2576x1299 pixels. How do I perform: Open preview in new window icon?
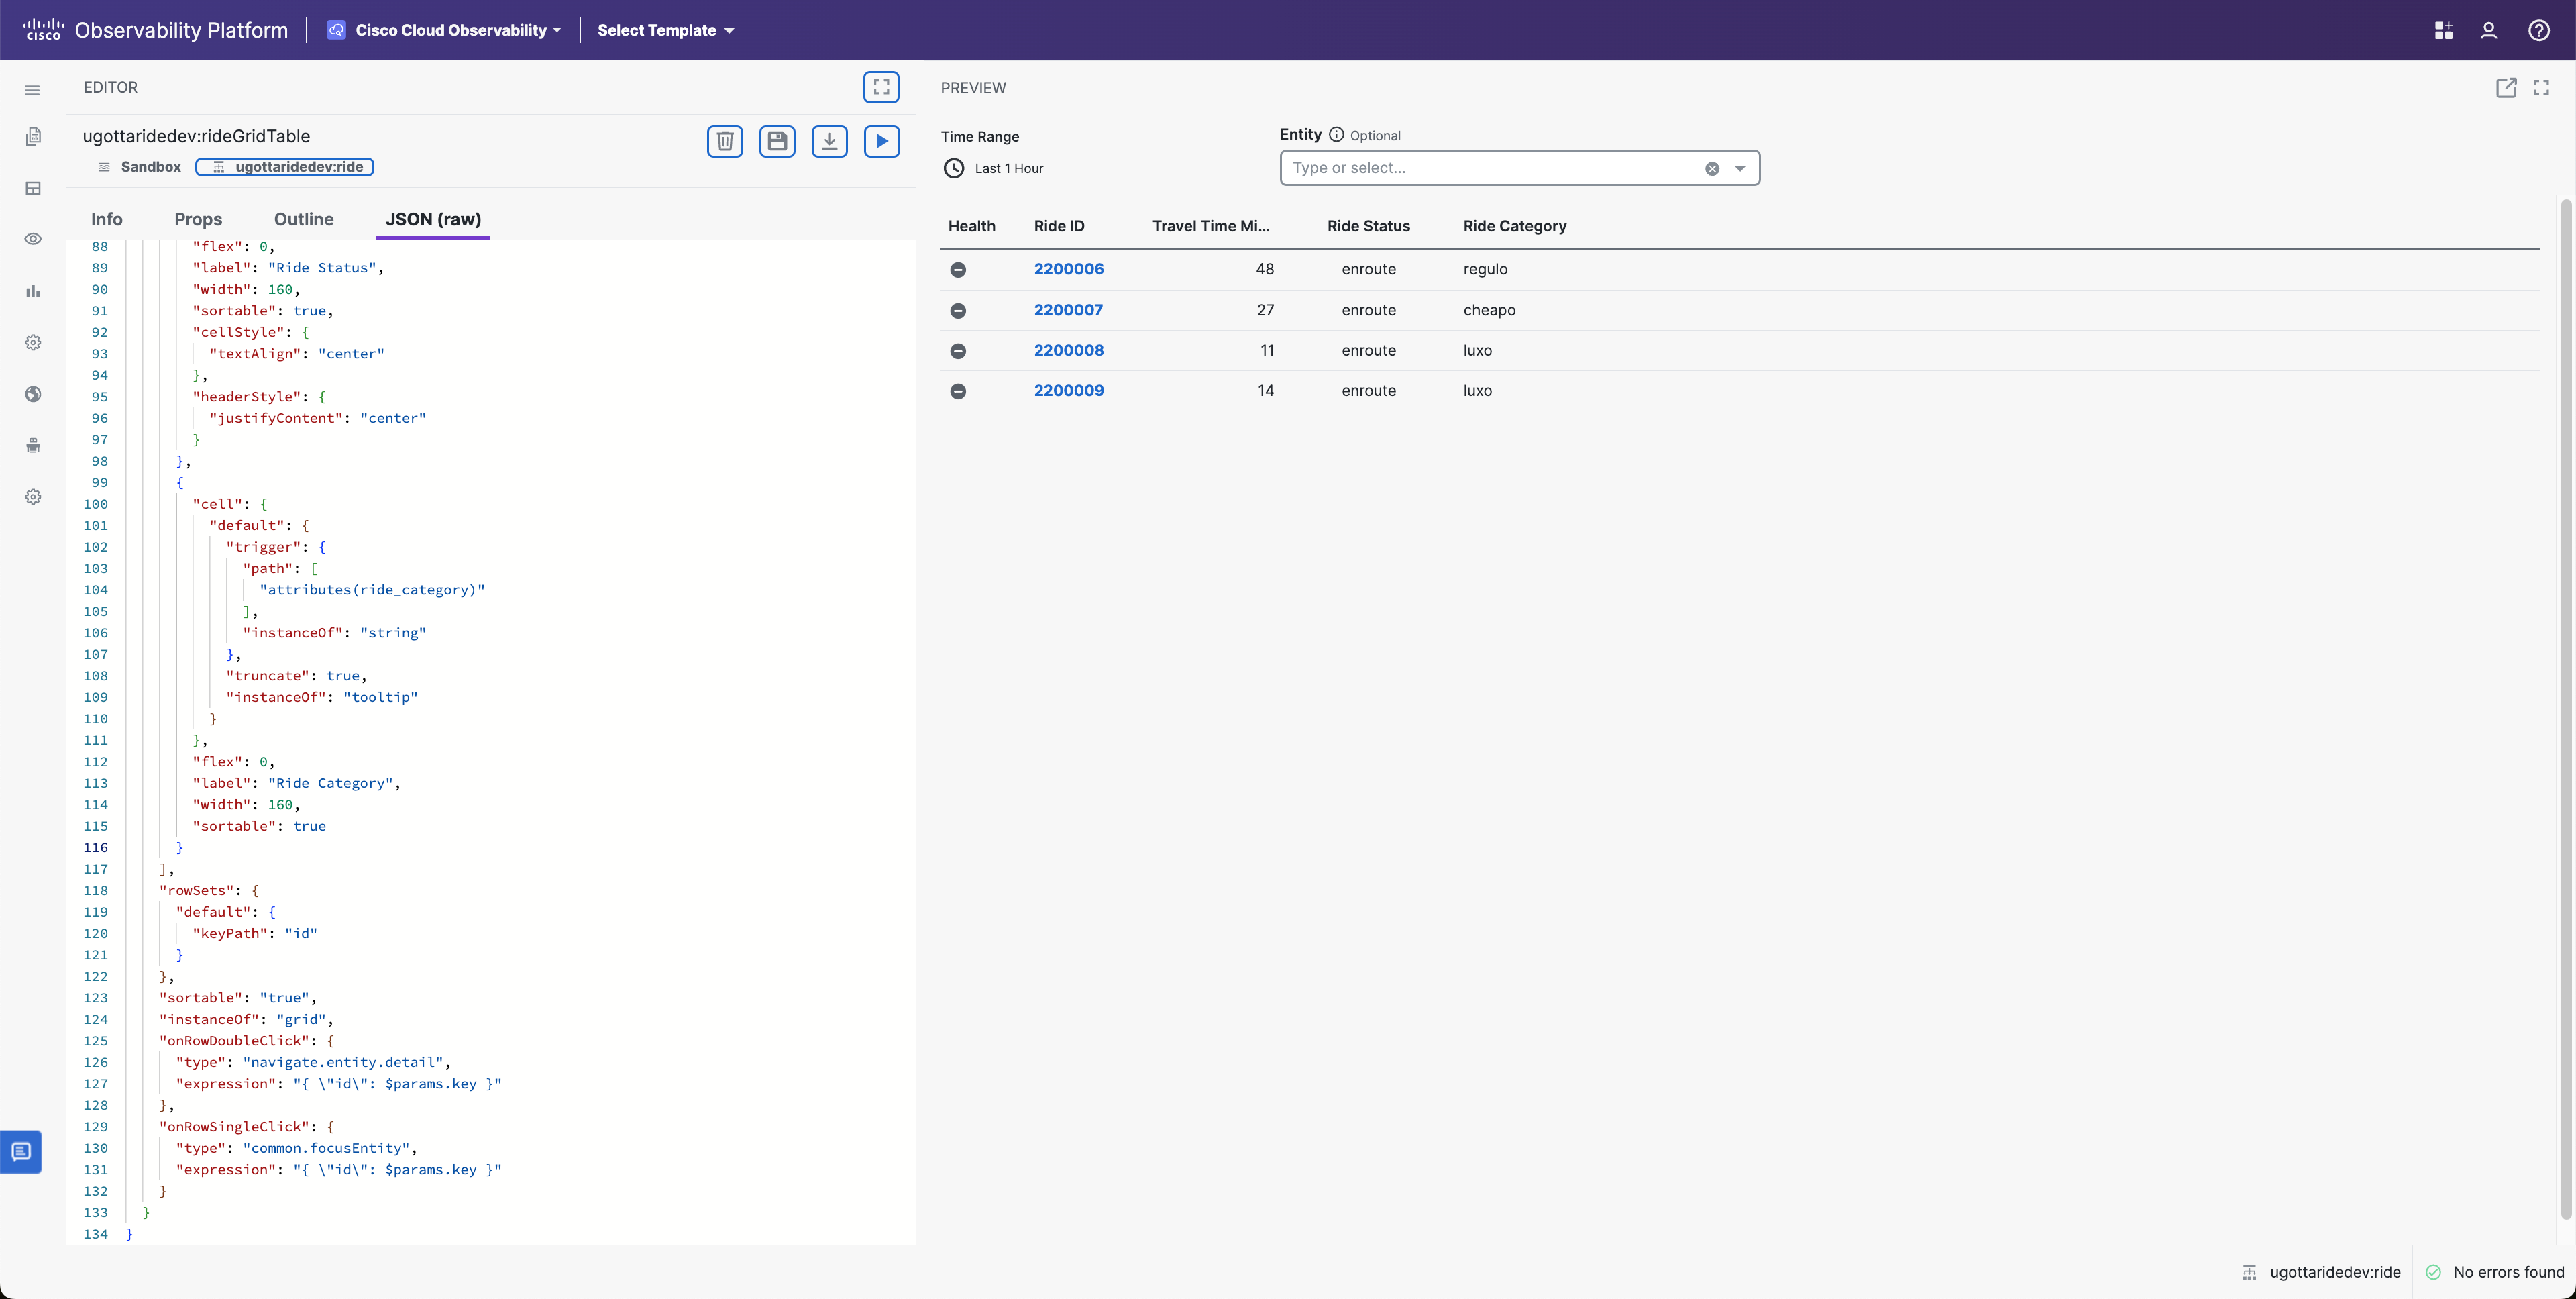point(2505,88)
